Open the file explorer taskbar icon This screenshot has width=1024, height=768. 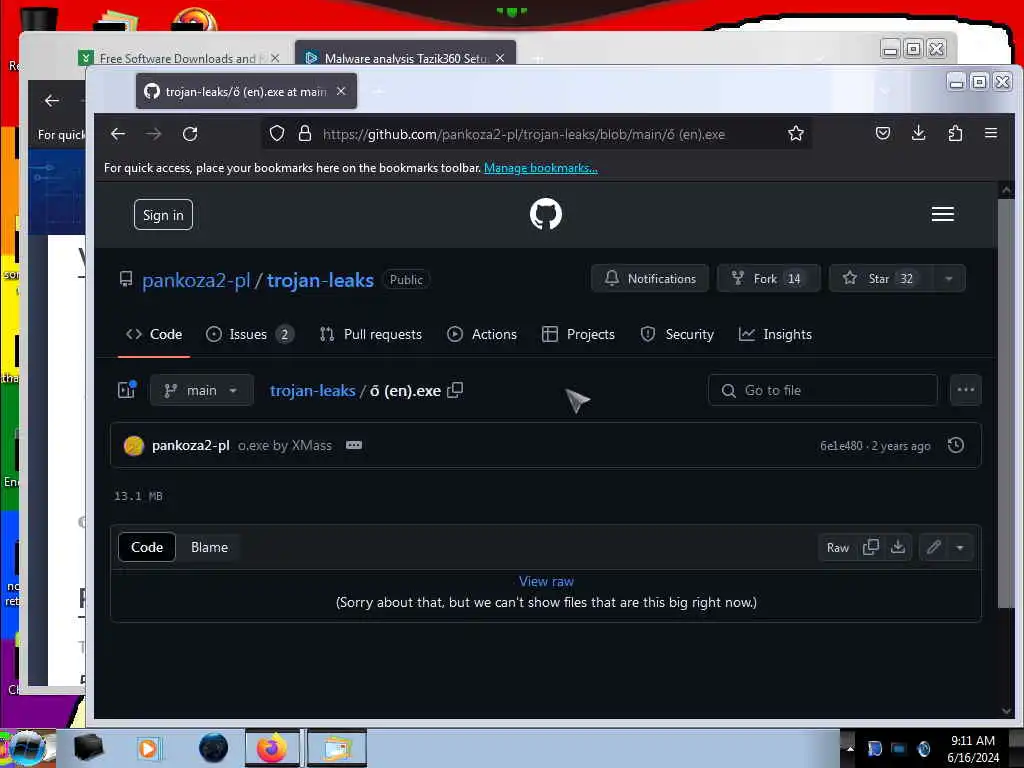tap(336, 748)
